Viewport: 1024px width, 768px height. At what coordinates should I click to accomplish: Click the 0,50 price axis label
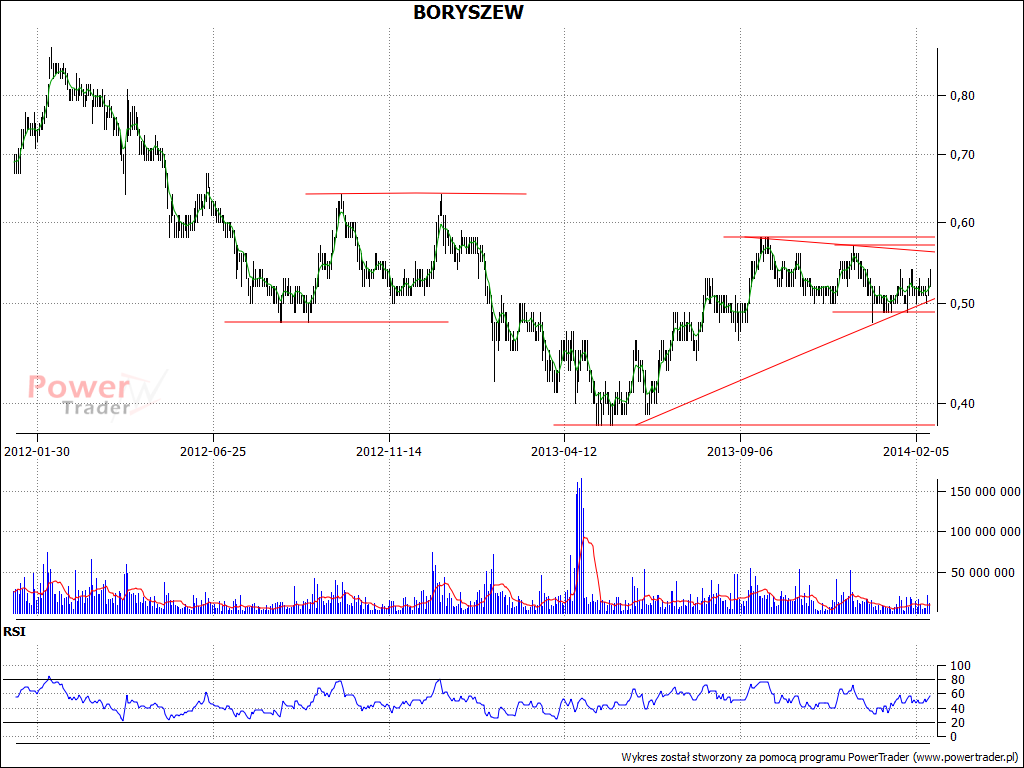(961, 304)
